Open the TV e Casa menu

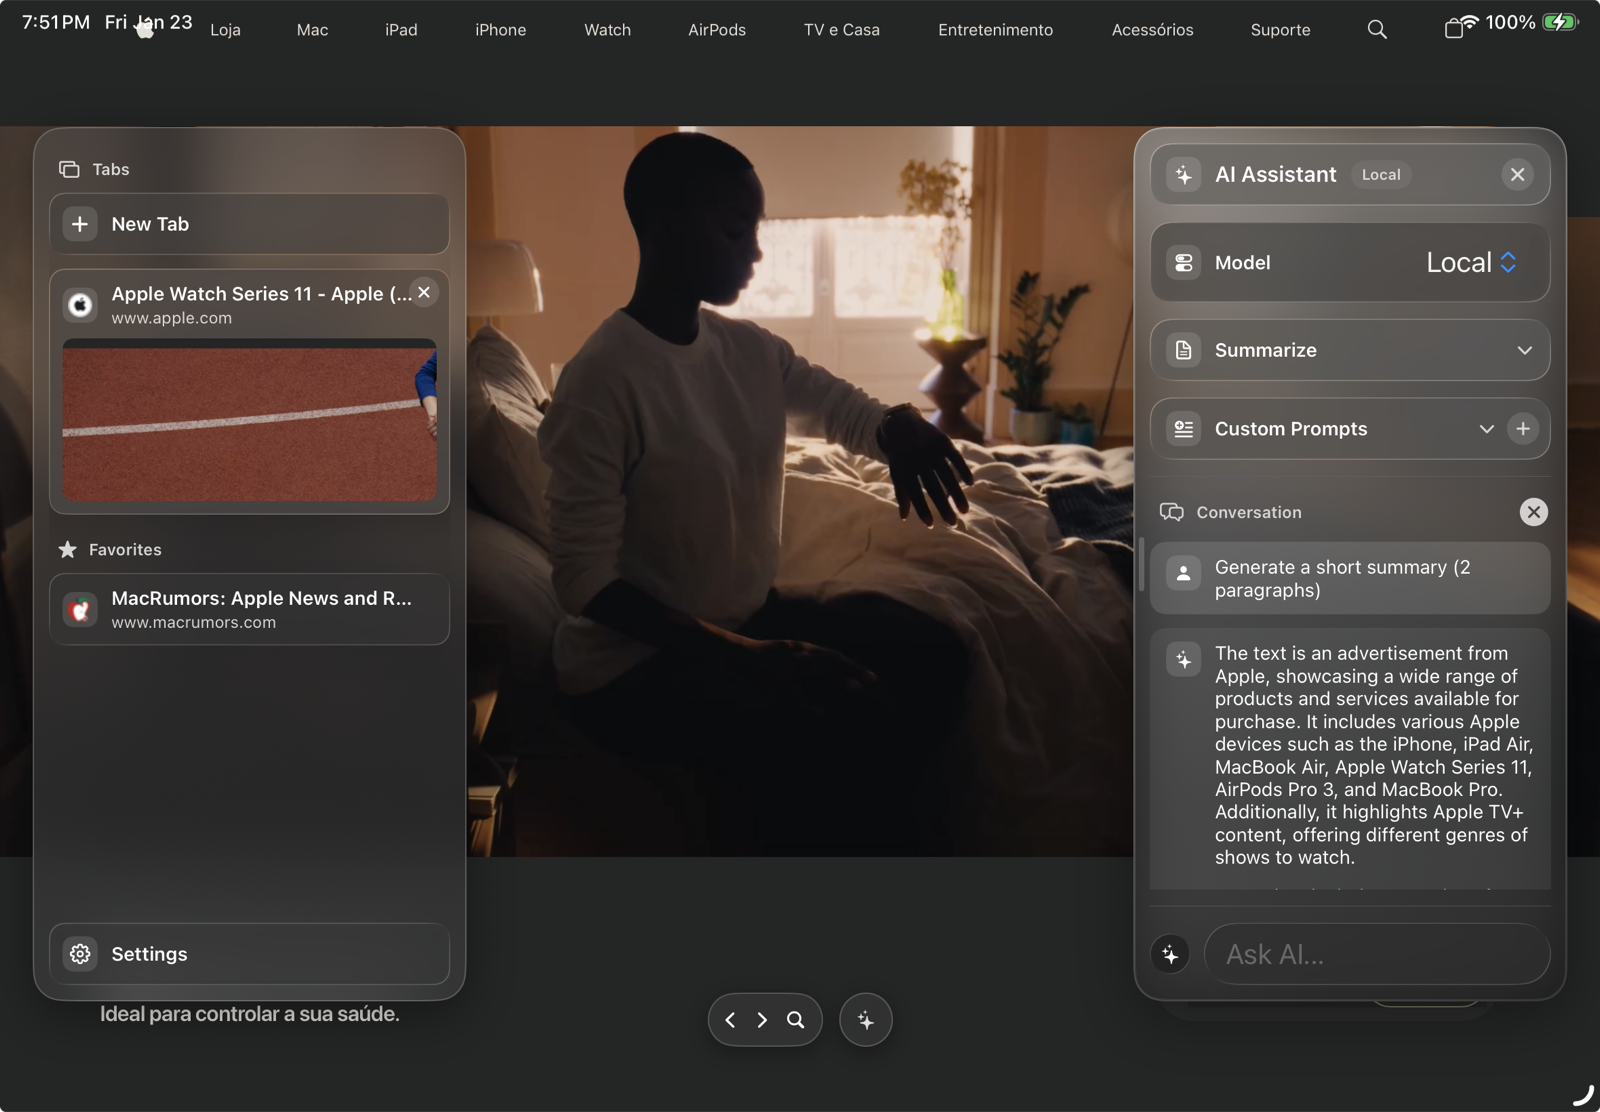[x=842, y=30]
